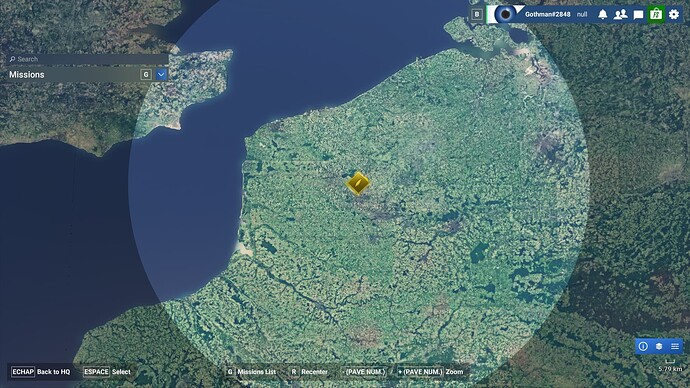690x388 pixels.
Task: Open the Gothman#2848 profile avatar
Action: pos(505,15)
